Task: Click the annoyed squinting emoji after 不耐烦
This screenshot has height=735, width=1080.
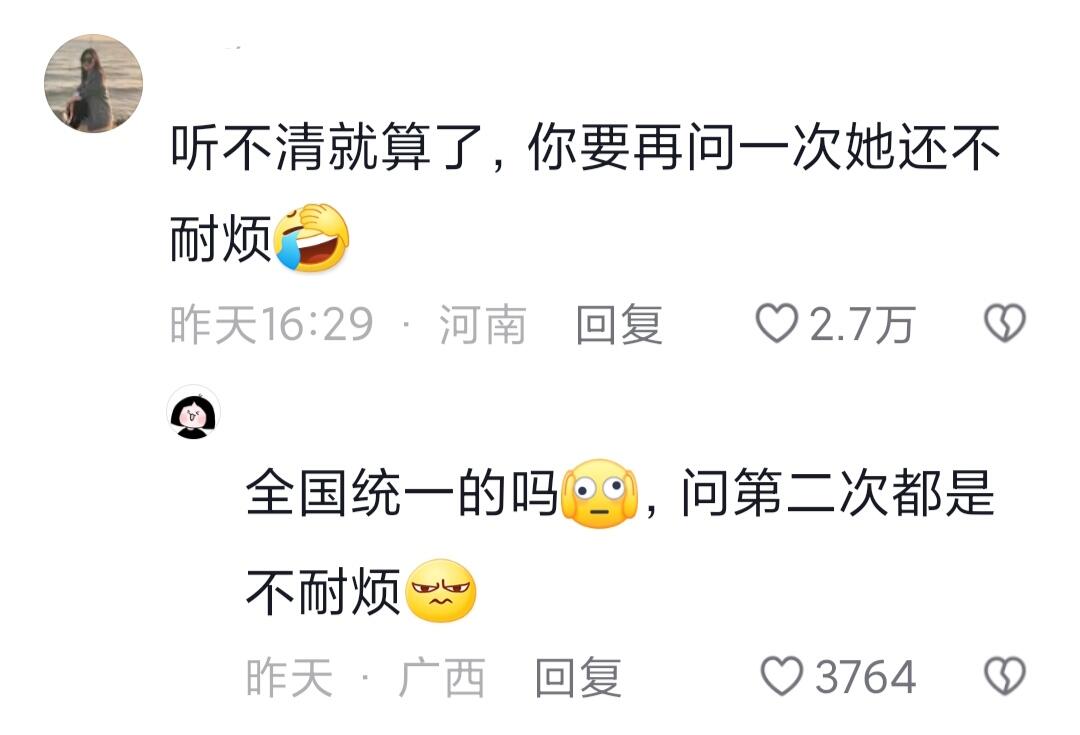Action: pos(442,591)
